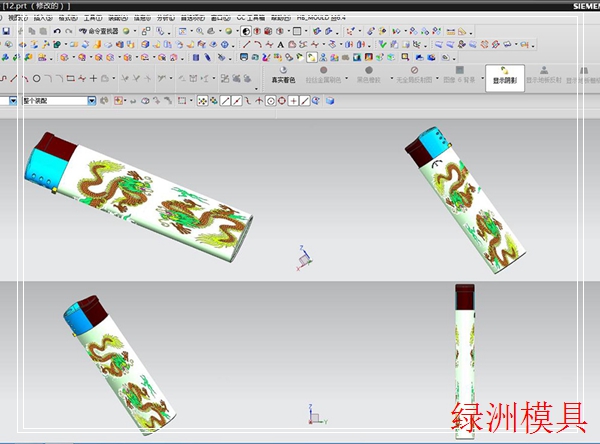
Task: Click the plus point sketch icon
Action: [93, 78]
